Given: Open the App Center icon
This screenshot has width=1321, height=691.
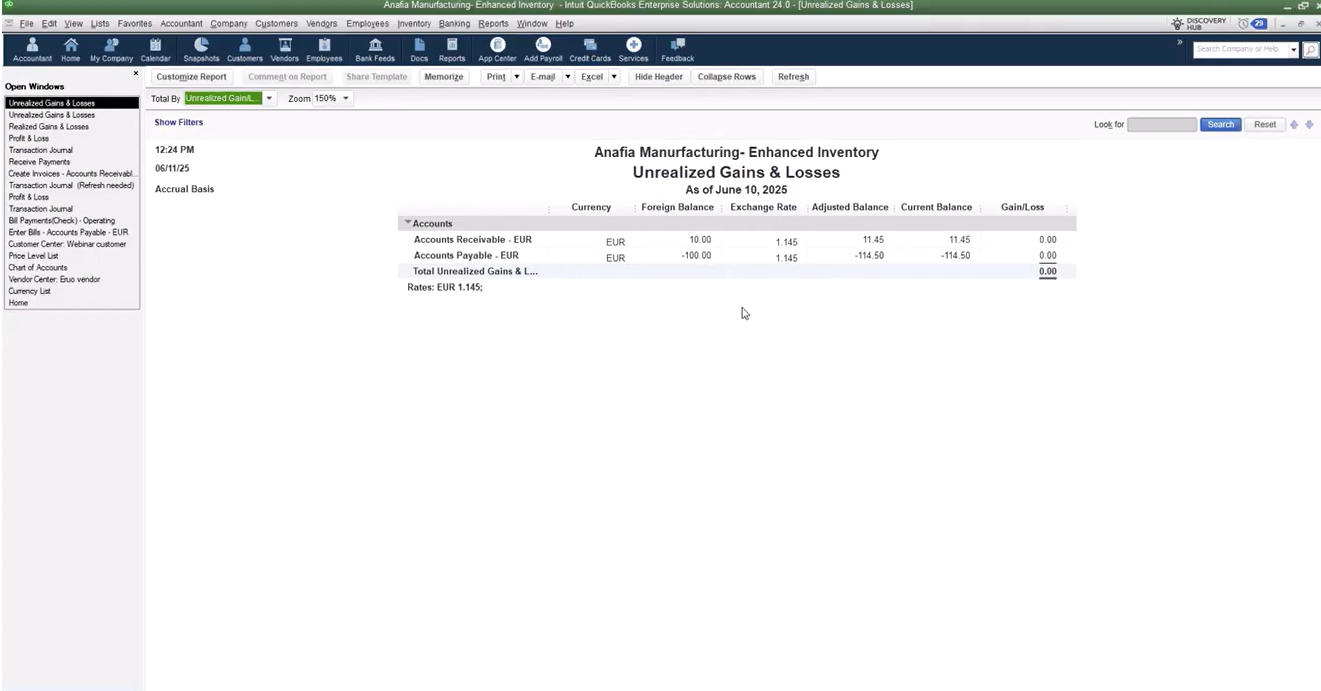Looking at the screenshot, I should click(x=497, y=49).
